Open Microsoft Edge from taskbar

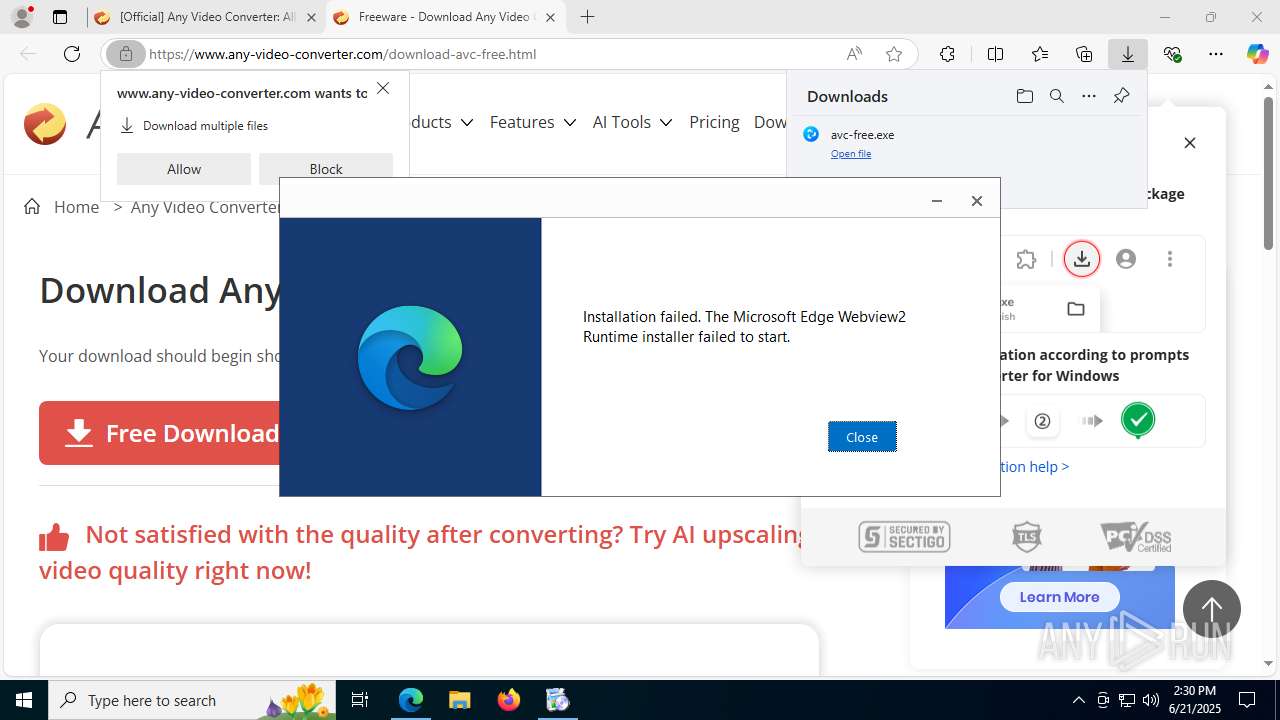[x=411, y=700]
